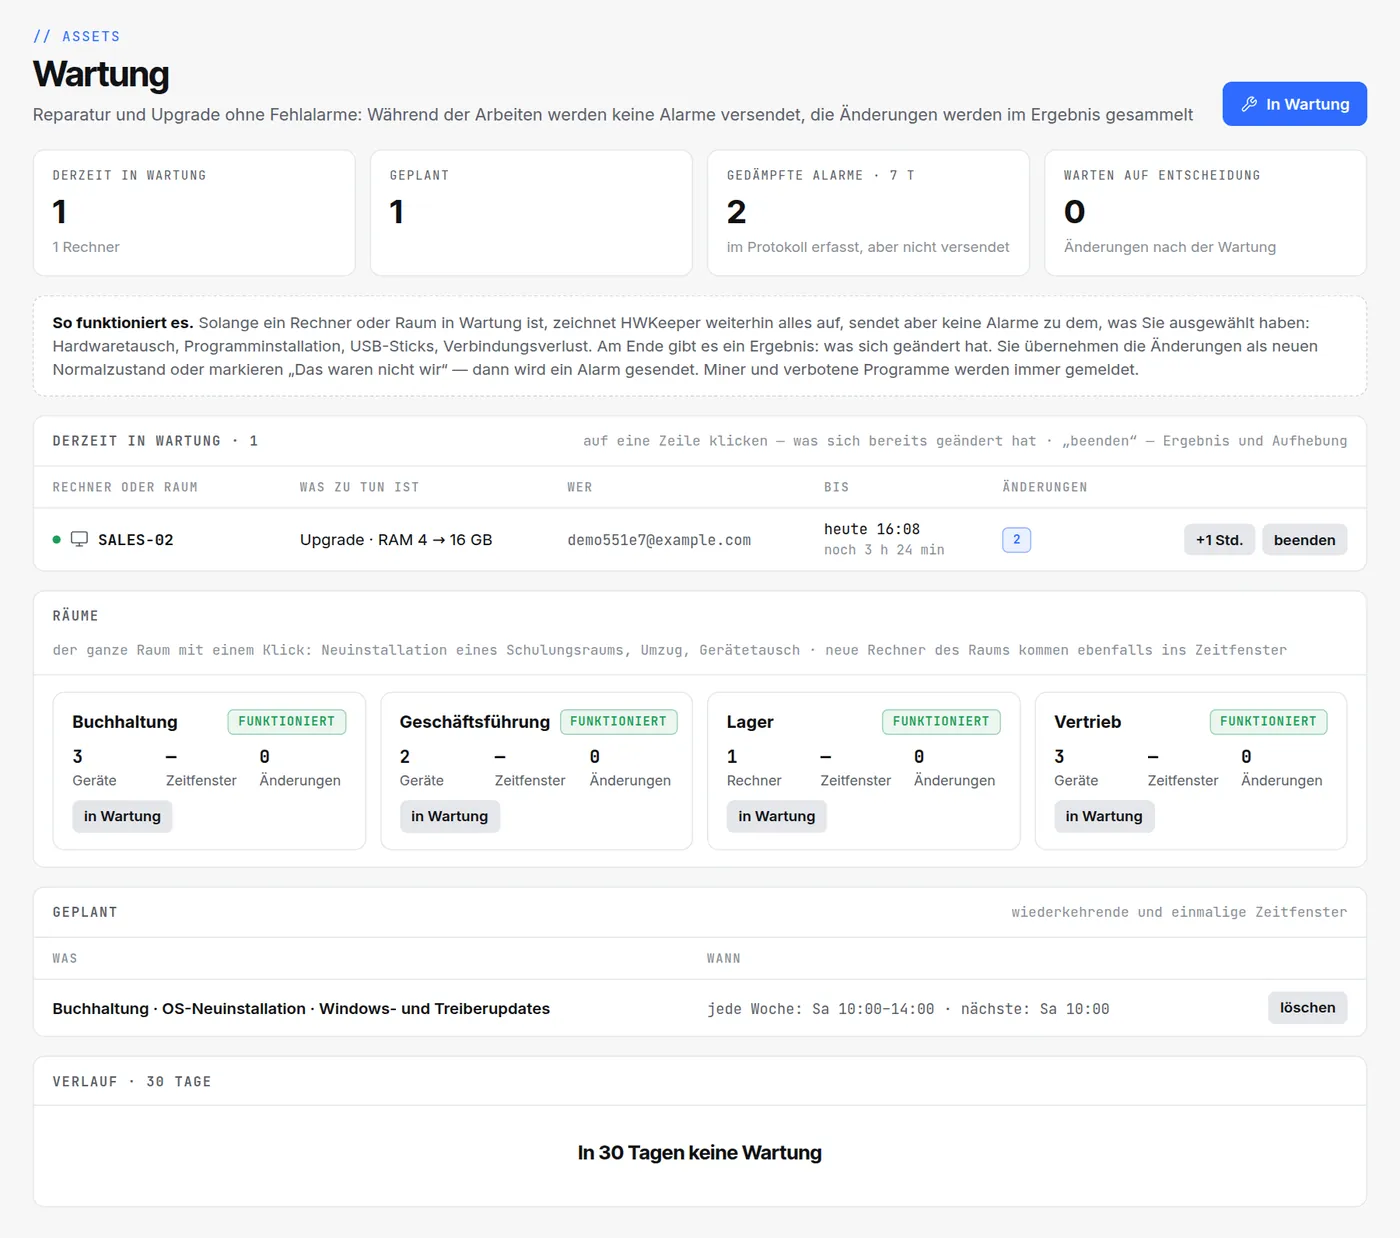Delete the planned Buchhaltung window with löschen
This screenshot has height=1238, width=1400.
[1307, 1008]
